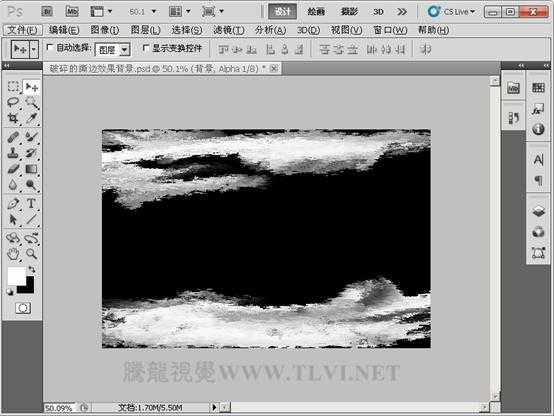
Task: Enable show transform controls checkbox
Action: click(x=145, y=48)
